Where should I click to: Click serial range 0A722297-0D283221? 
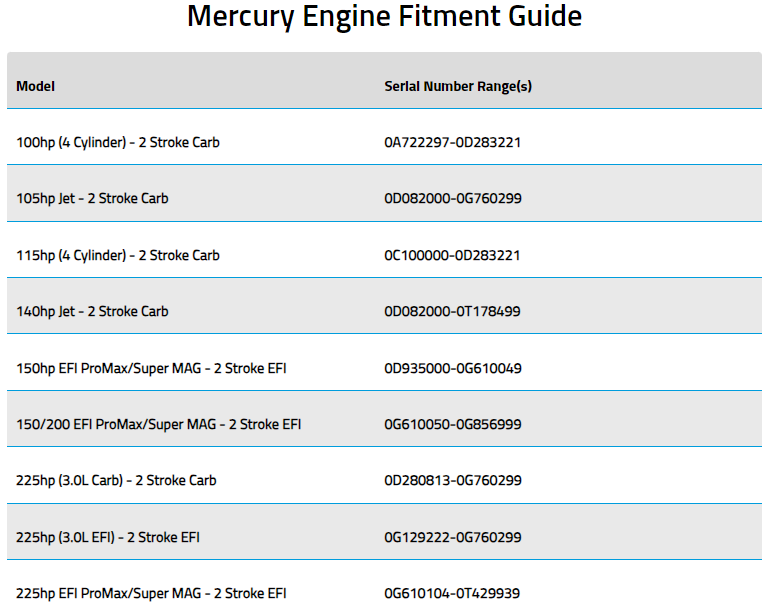pyautogui.click(x=452, y=143)
